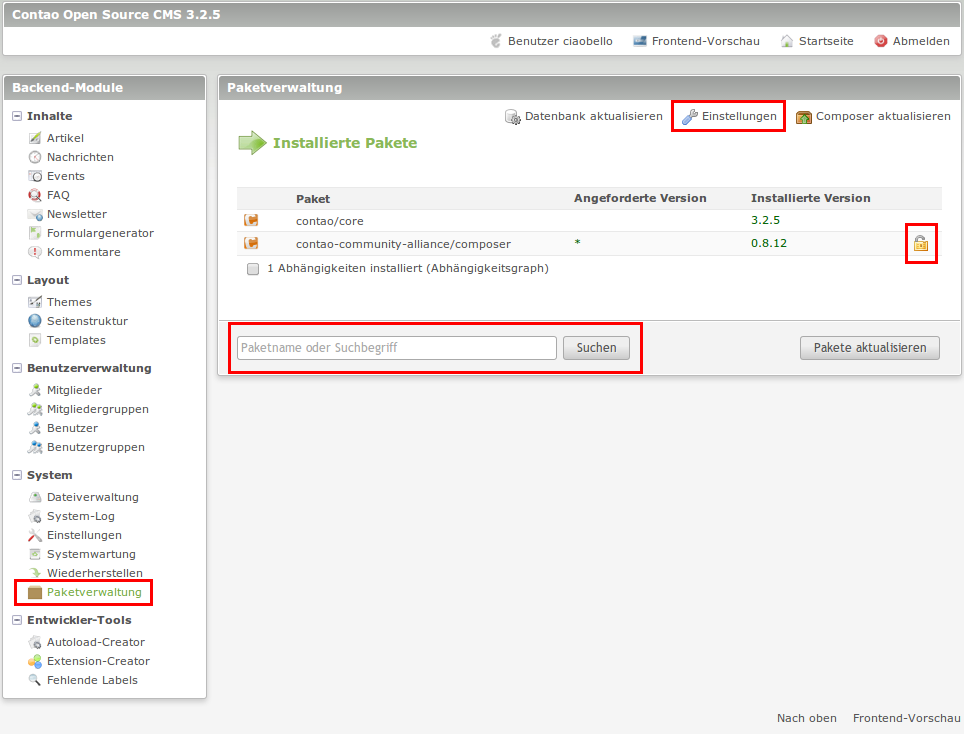Click the contao/core package icon
Screen dimensions: 964x734
tap(251, 220)
